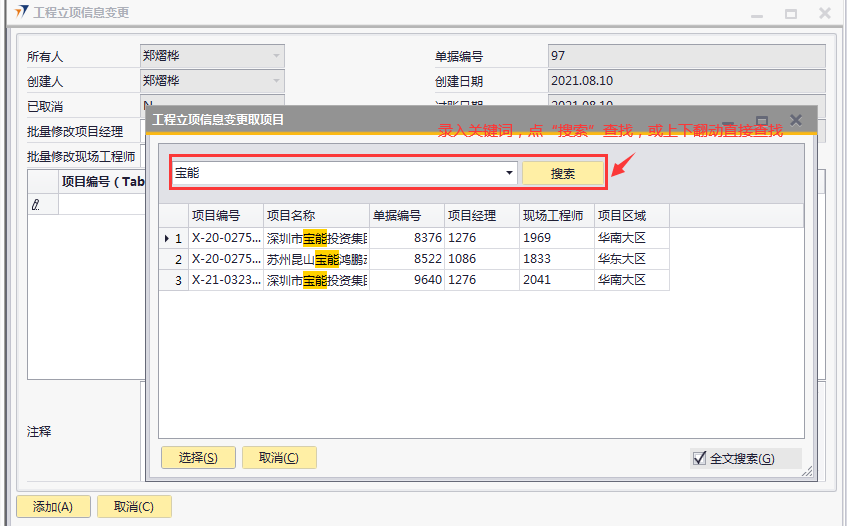This screenshot has height=526, width=847.
Task: Expand the 所有人 dropdown
Action: tap(276, 56)
